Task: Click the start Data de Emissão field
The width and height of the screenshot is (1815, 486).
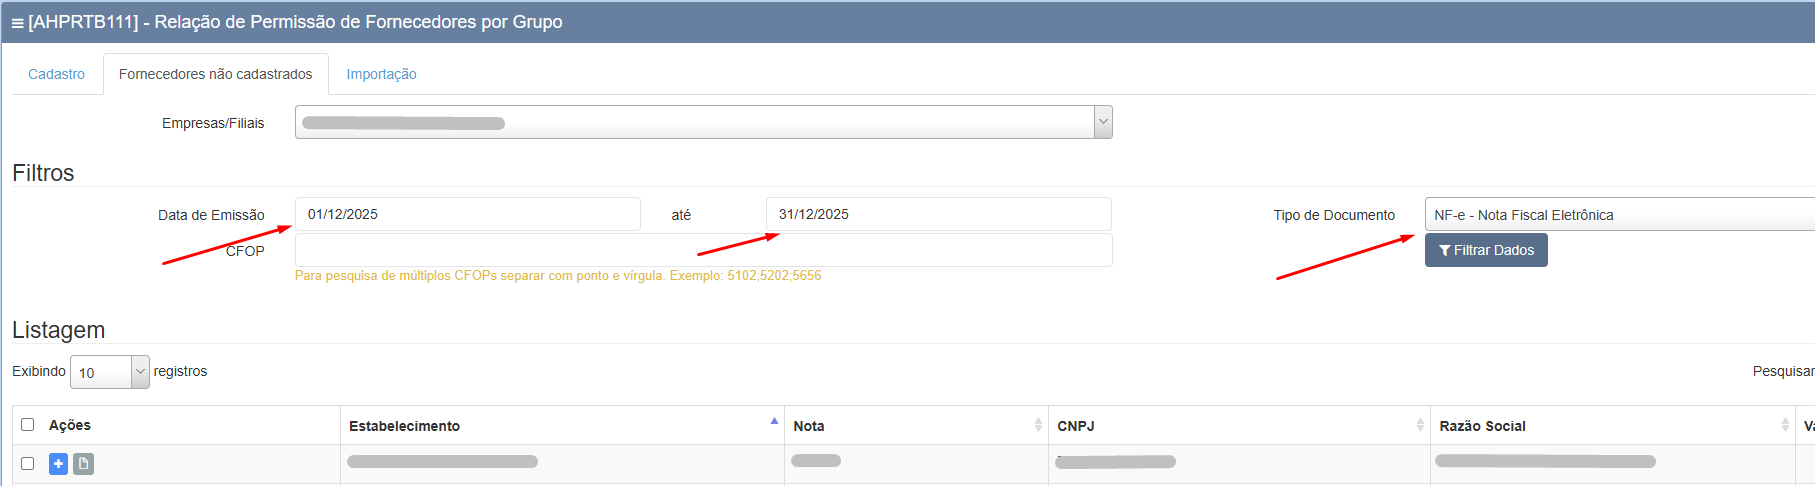Action: (467, 214)
